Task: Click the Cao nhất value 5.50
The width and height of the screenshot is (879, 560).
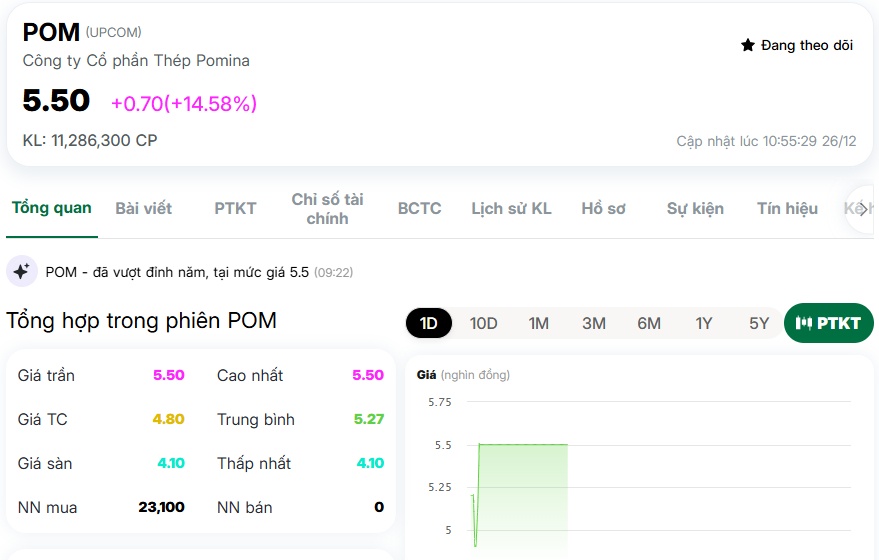Action: click(368, 375)
